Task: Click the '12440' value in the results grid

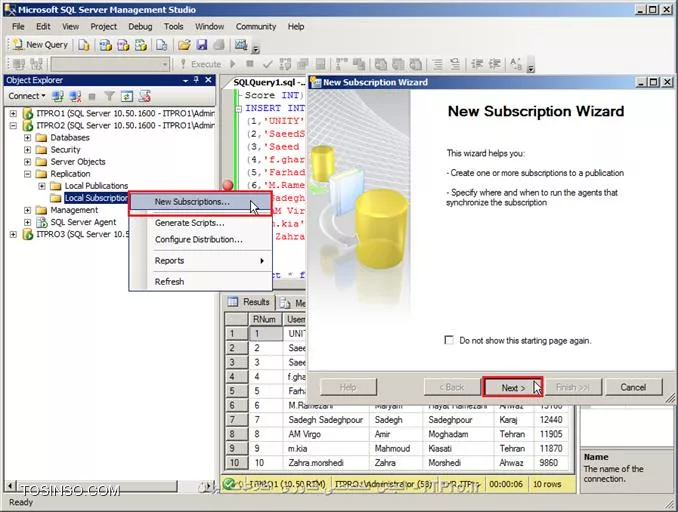Action: click(551, 419)
